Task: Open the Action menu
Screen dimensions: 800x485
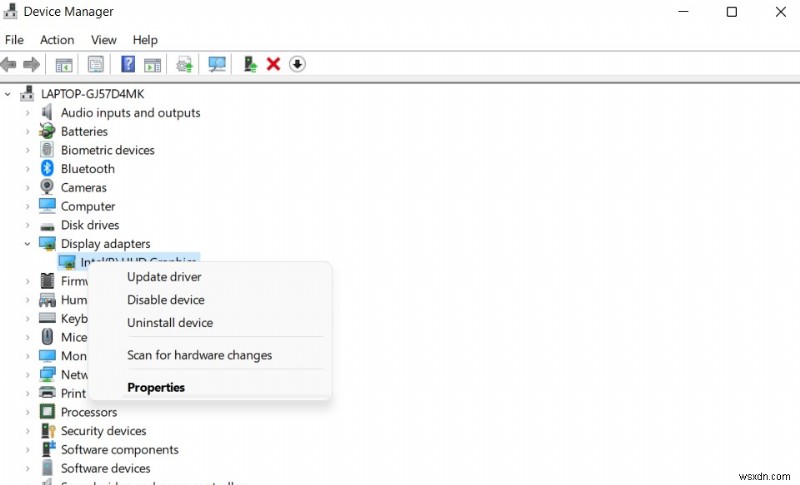Action: (57, 40)
